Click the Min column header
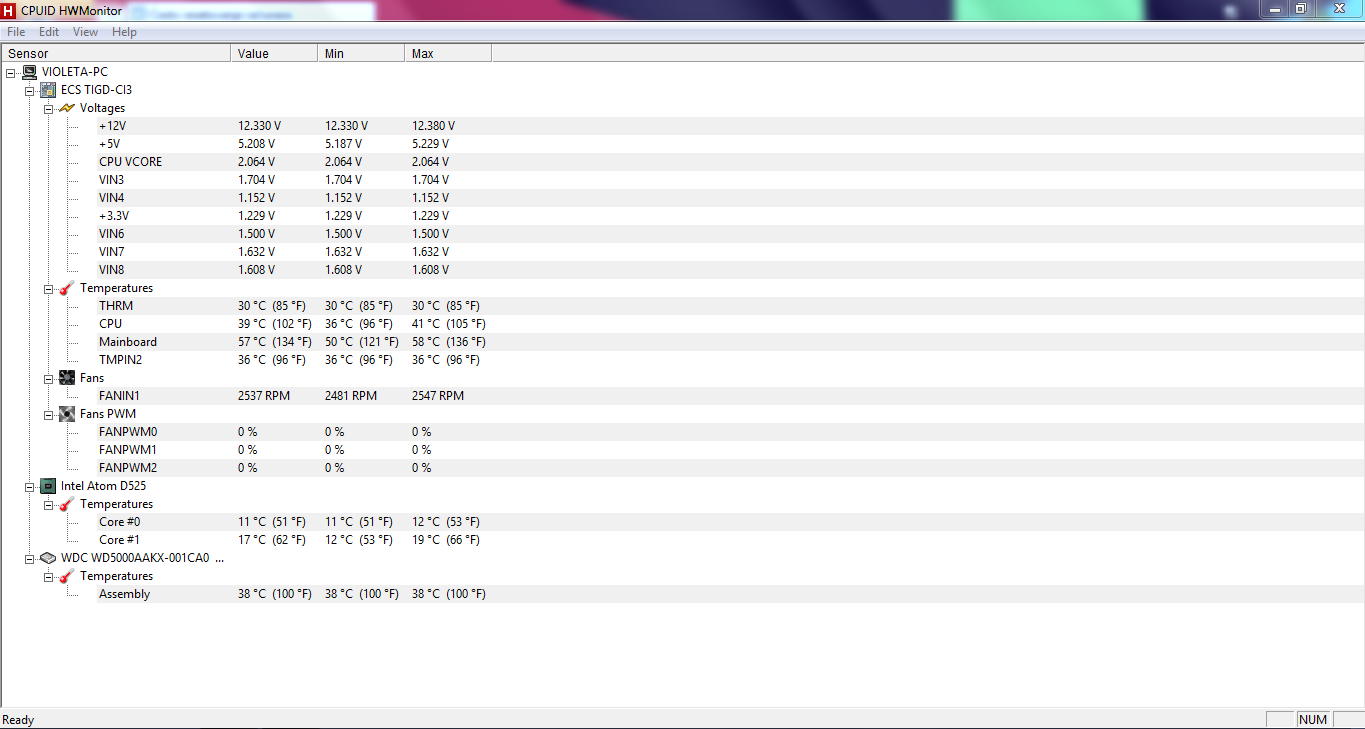1365x729 pixels. pyautogui.click(x=361, y=54)
